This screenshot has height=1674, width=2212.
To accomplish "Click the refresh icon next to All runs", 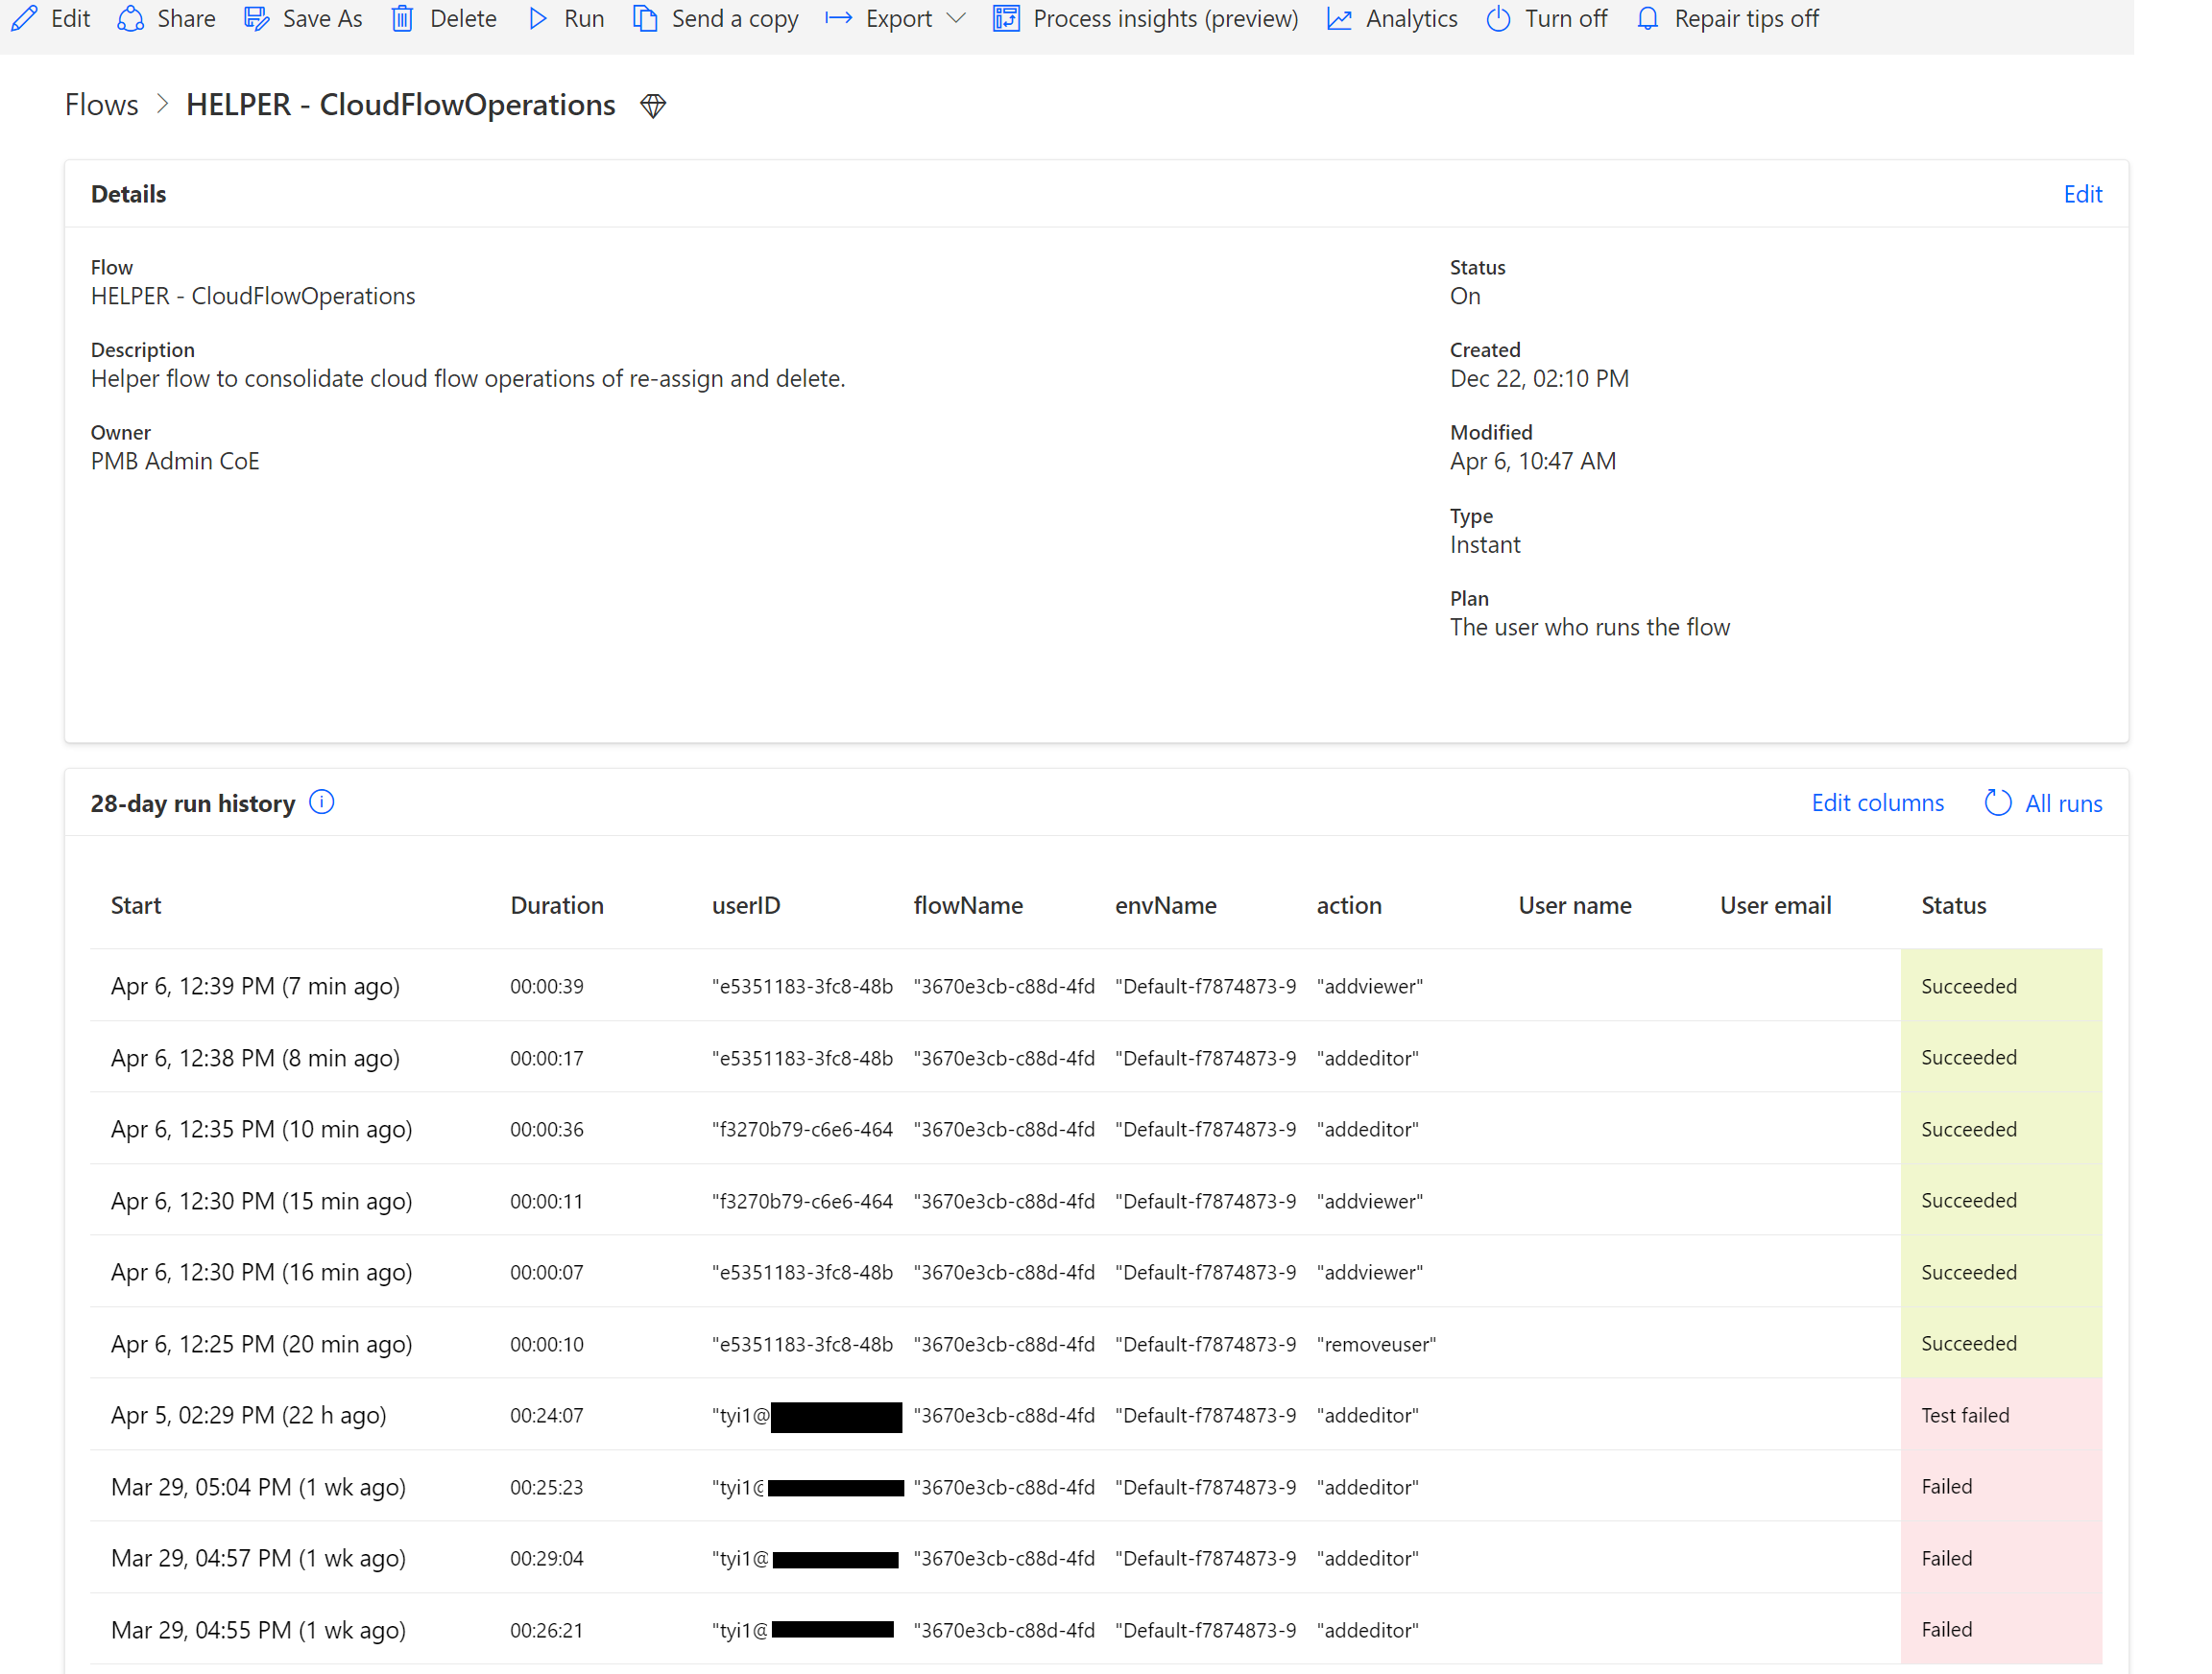I will click(1998, 803).
